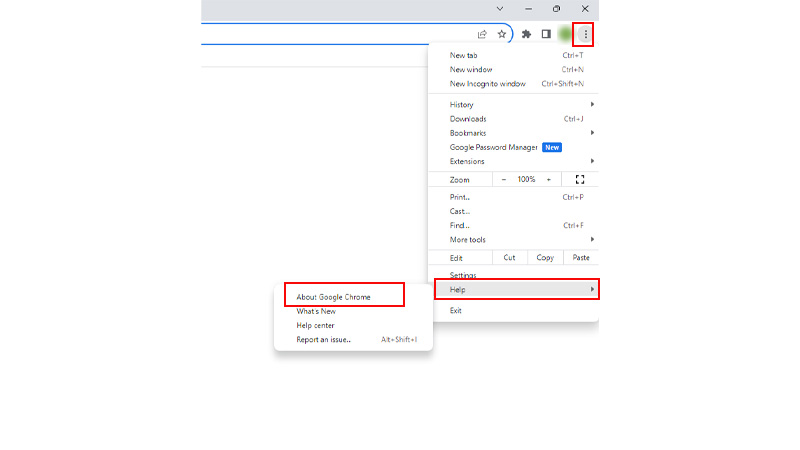Click the green profile avatar
Viewport: 800px width, 450px height.
pos(565,34)
